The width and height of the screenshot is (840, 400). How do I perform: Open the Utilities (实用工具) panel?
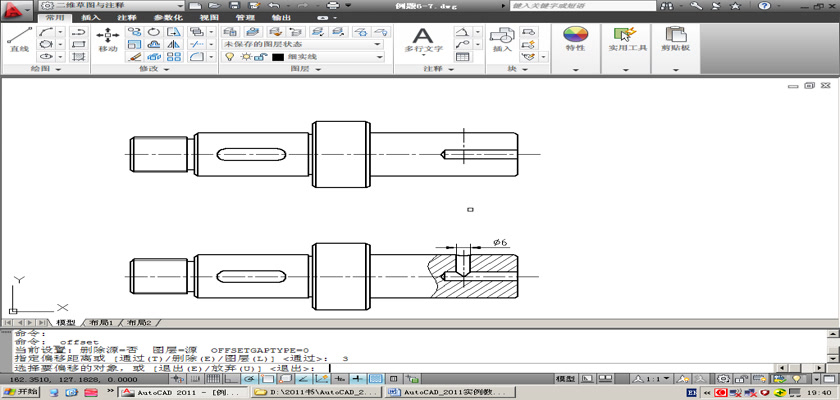(628, 39)
